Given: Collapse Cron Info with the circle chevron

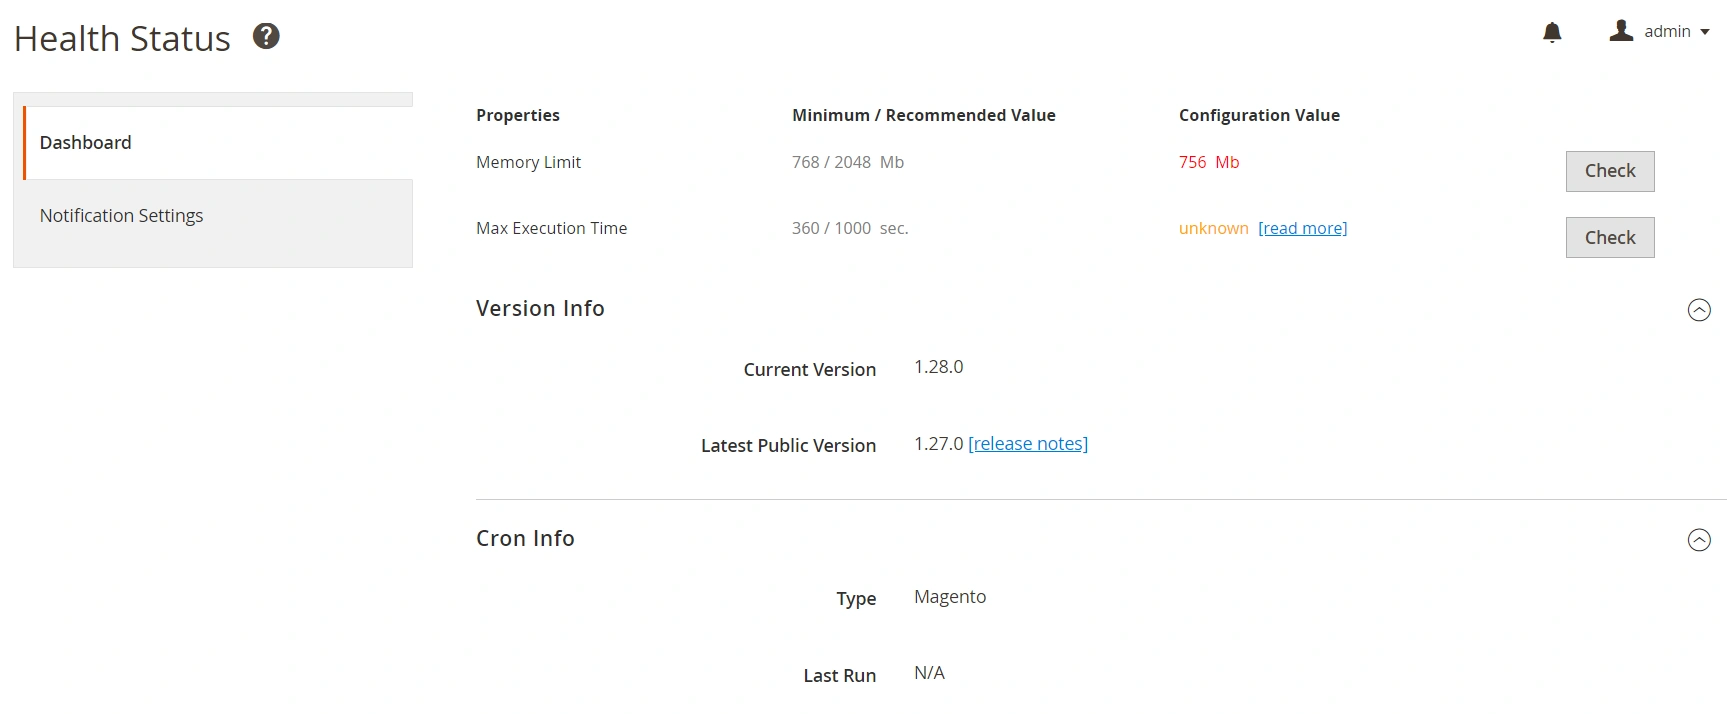Looking at the screenshot, I should (1698, 540).
